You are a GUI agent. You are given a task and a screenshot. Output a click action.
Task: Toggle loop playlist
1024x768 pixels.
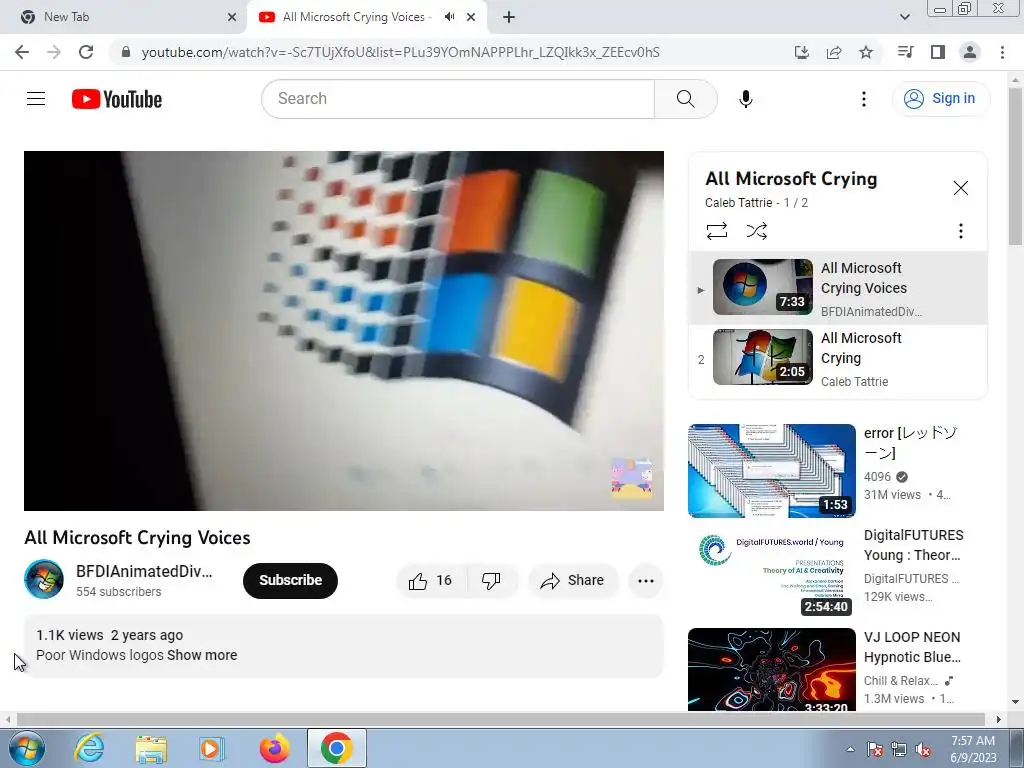tap(716, 231)
